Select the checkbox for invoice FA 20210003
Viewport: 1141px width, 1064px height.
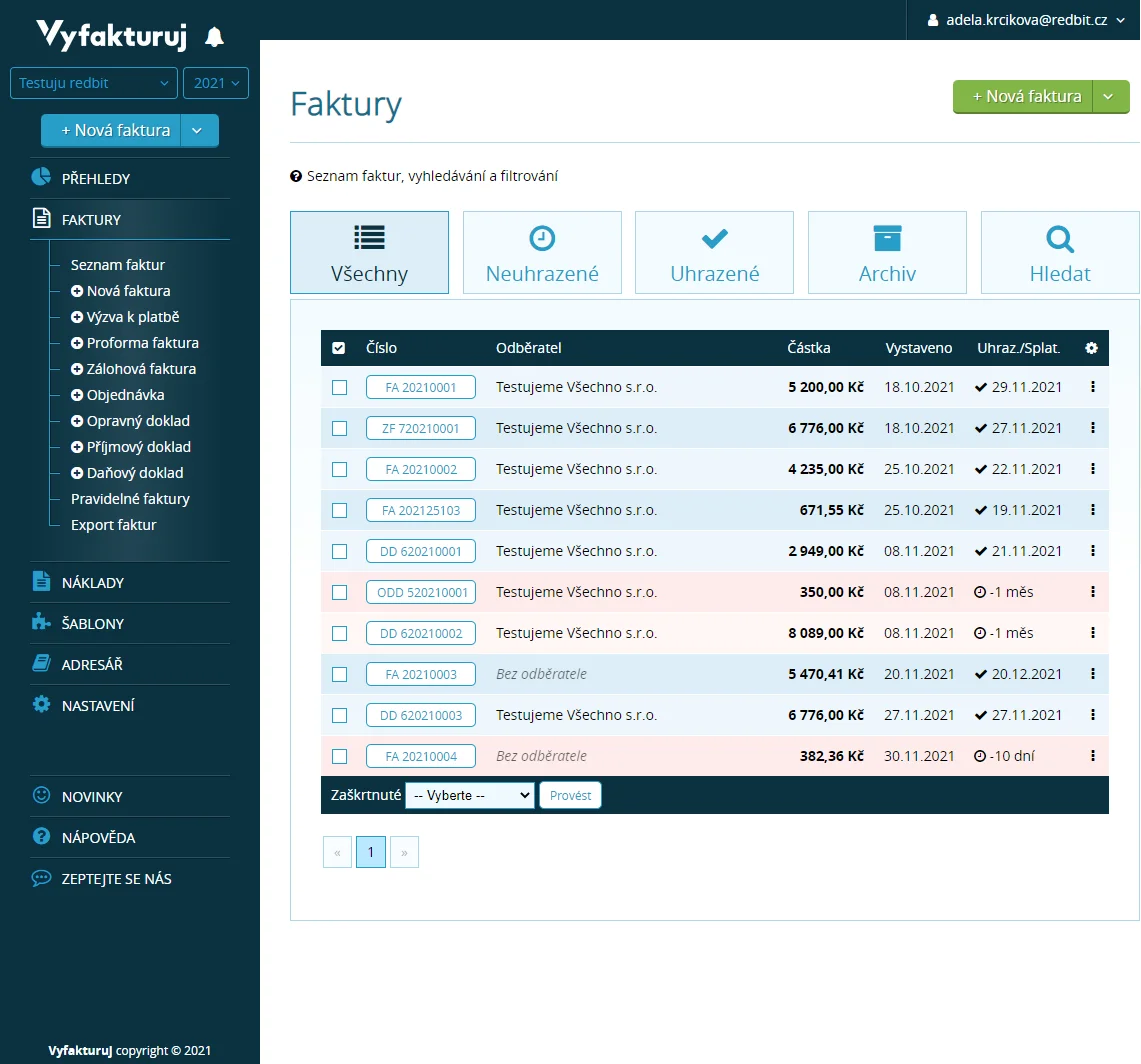(339, 674)
